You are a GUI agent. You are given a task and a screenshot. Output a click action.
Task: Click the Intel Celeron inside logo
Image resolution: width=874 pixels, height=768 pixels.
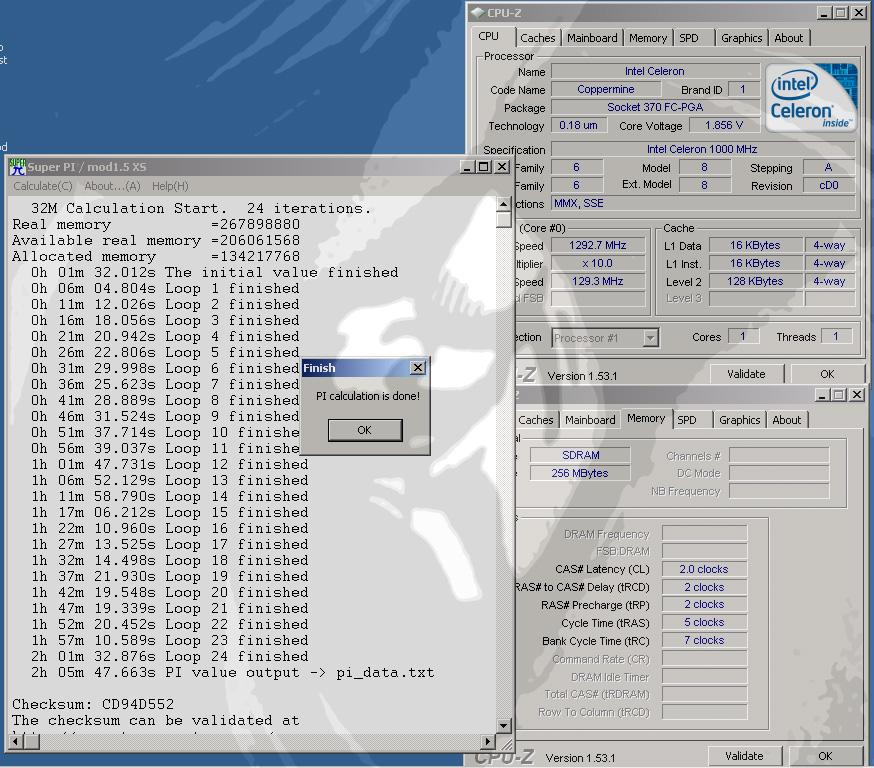(x=812, y=98)
